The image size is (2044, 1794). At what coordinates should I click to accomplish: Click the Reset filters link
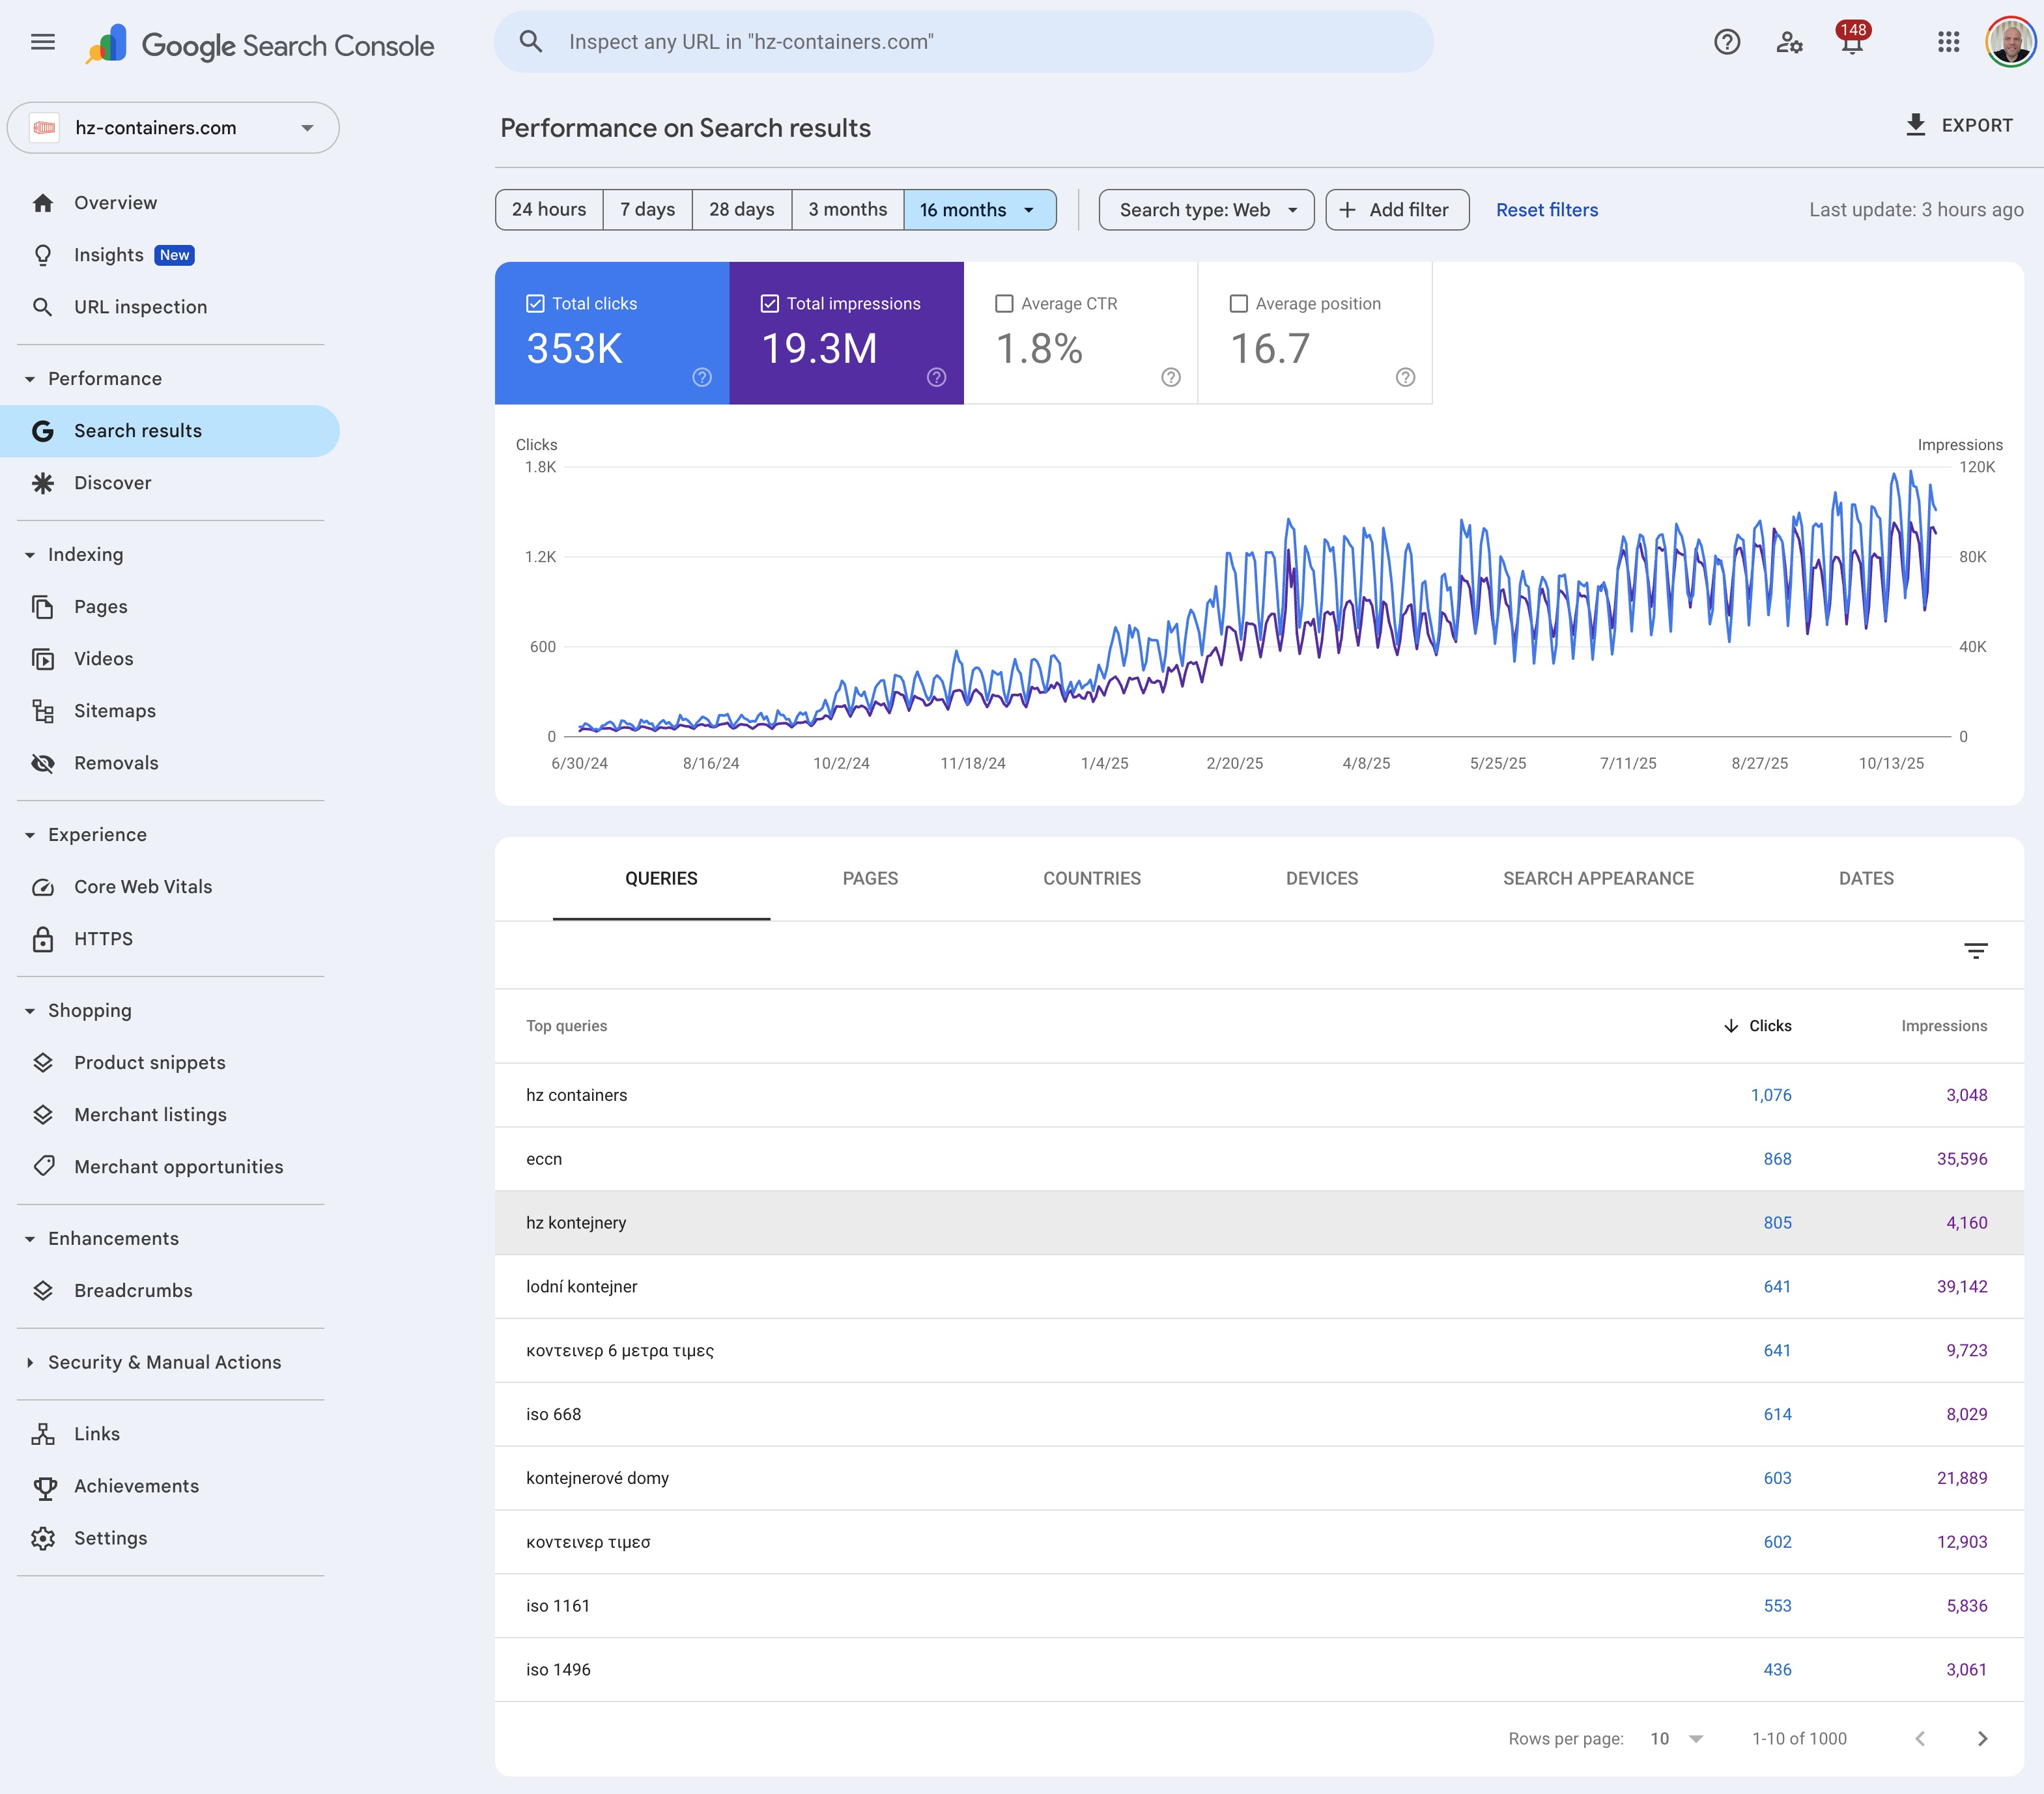click(1546, 209)
